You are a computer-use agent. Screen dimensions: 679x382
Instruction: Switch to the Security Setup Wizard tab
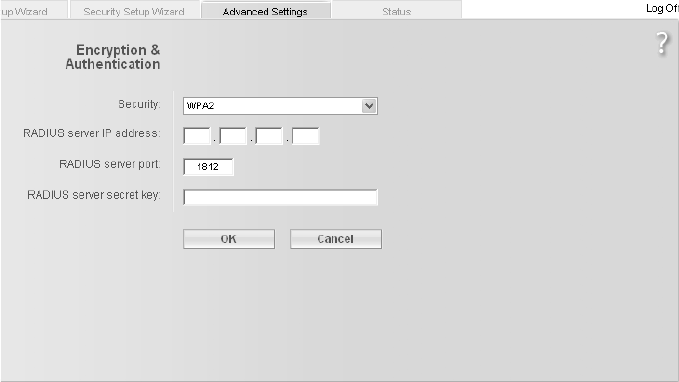pyautogui.click(x=134, y=10)
